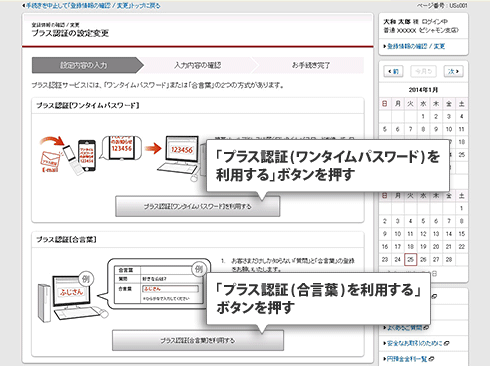Click the 入力内容の確認 step tab

[x=197, y=65]
